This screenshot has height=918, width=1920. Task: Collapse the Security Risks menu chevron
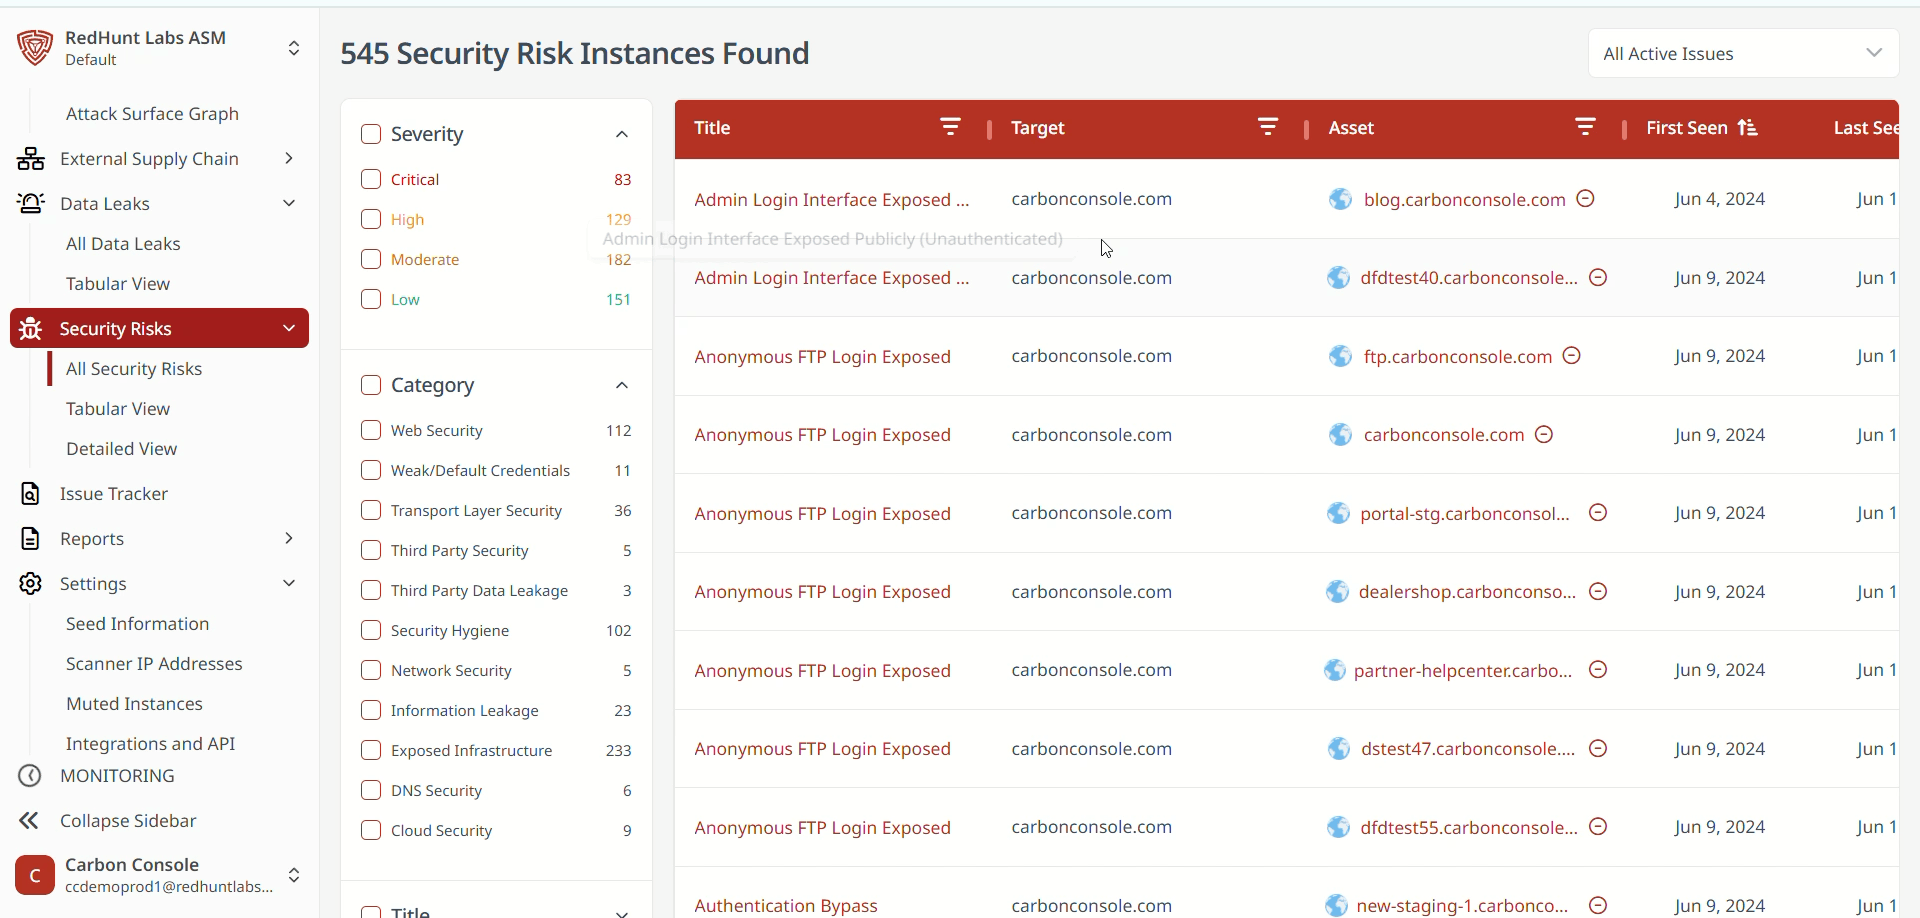(289, 328)
